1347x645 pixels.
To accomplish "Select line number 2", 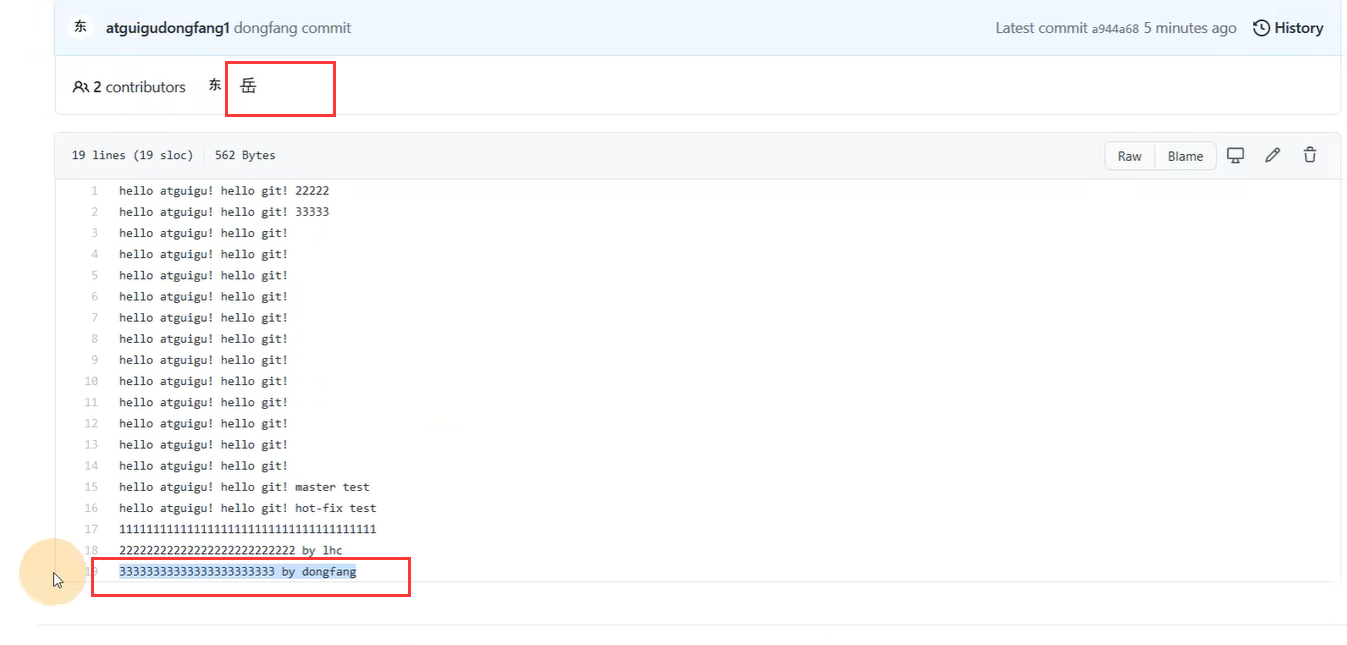I will [94, 211].
